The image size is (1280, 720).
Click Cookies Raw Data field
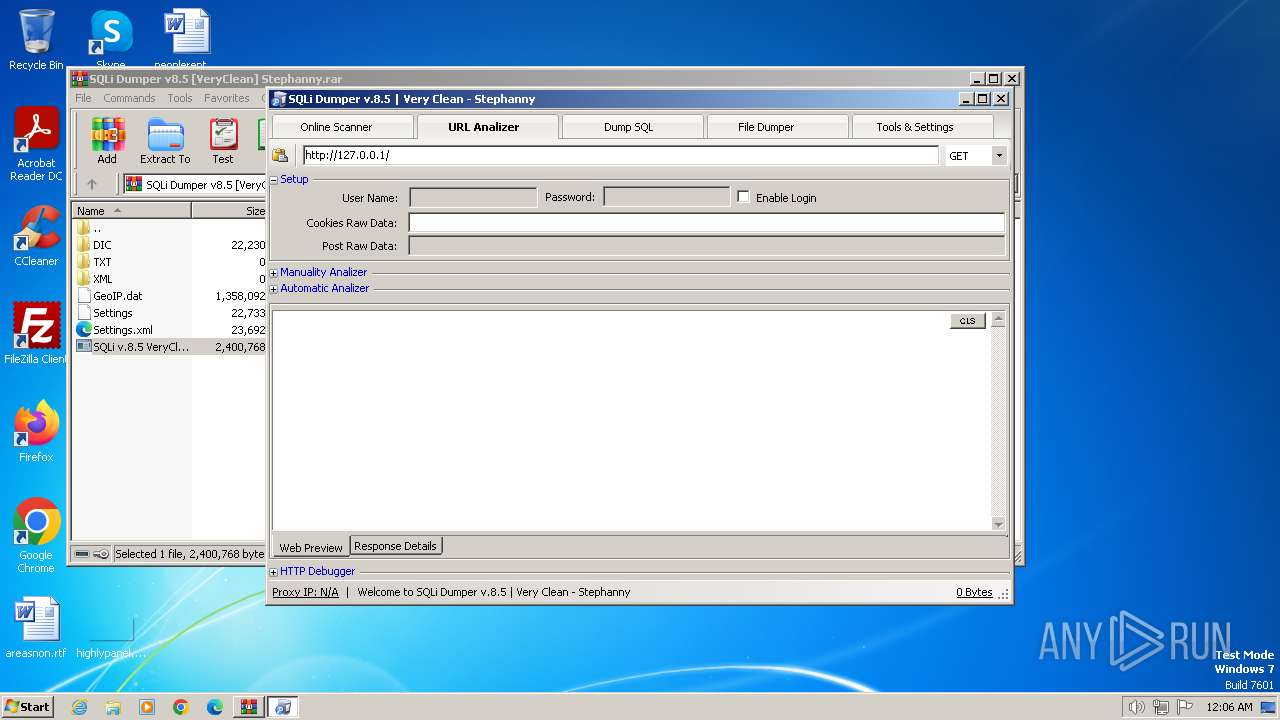707,223
